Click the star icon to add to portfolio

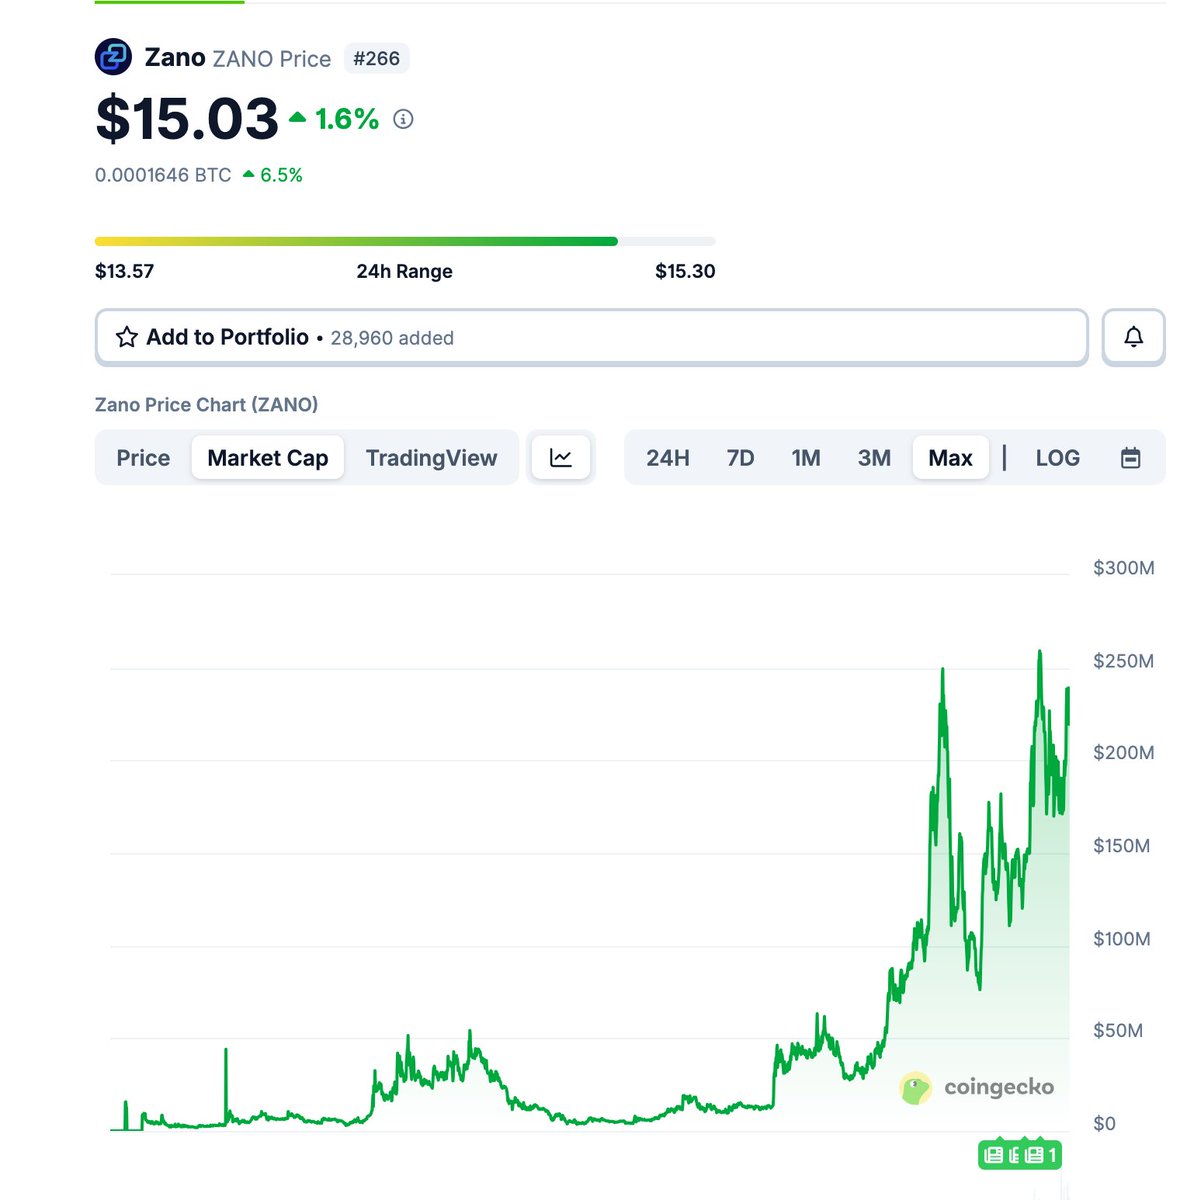(126, 337)
